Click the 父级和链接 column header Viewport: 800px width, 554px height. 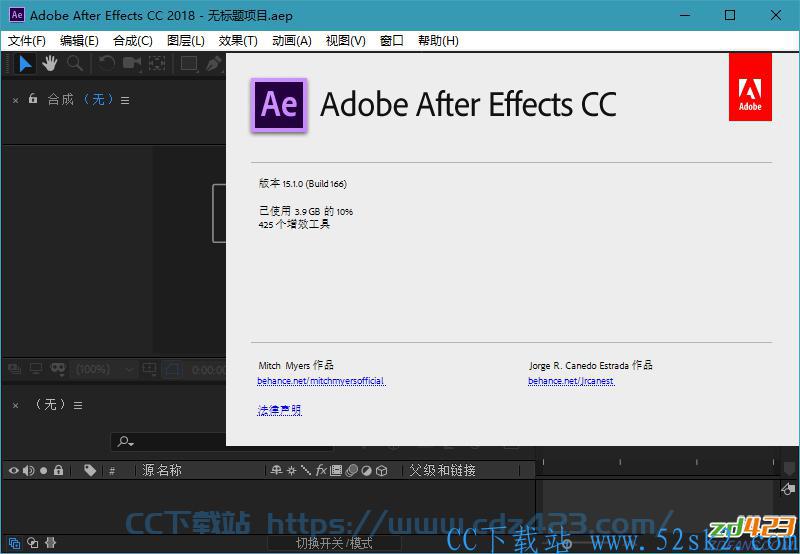click(x=442, y=470)
